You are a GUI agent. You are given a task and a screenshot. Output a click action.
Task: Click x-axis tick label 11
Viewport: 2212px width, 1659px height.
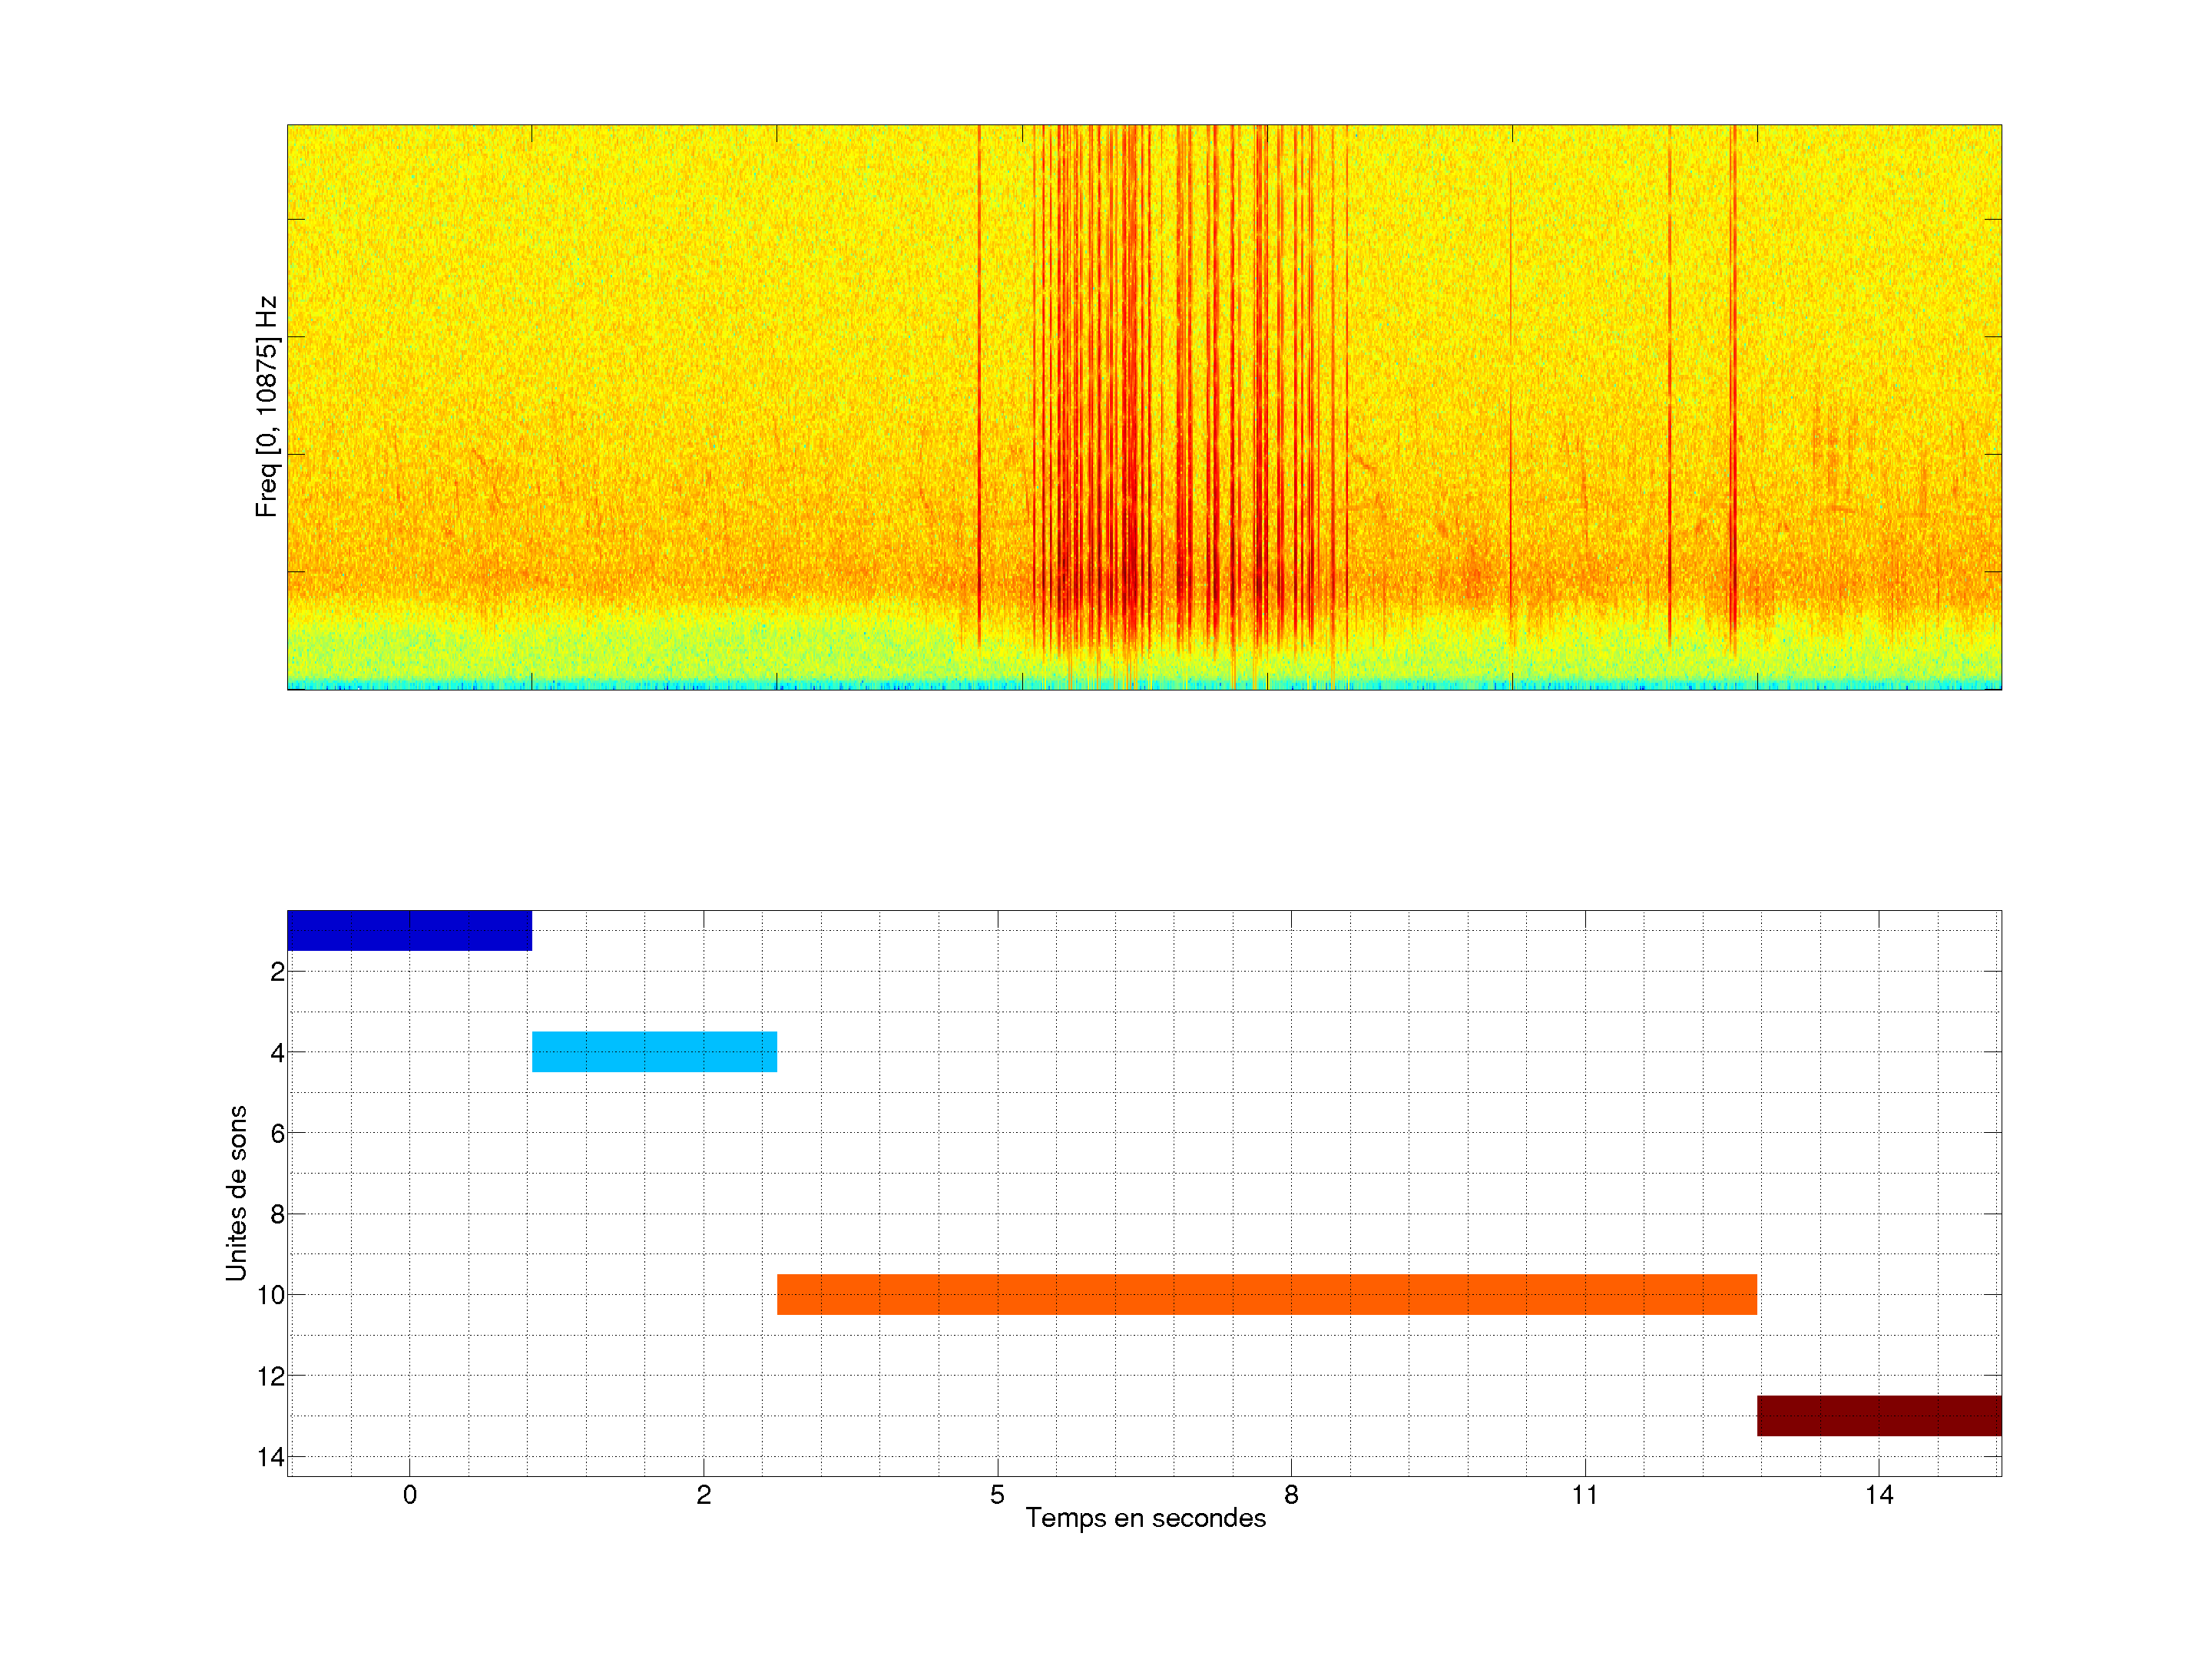[1585, 1495]
